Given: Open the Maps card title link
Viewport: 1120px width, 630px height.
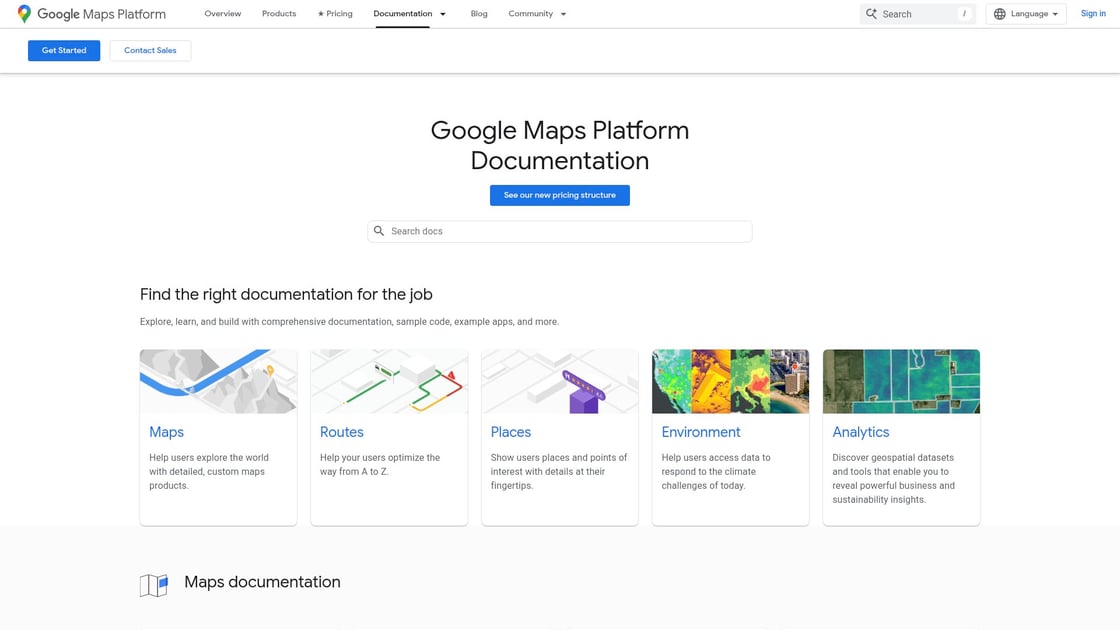Looking at the screenshot, I should (x=166, y=432).
